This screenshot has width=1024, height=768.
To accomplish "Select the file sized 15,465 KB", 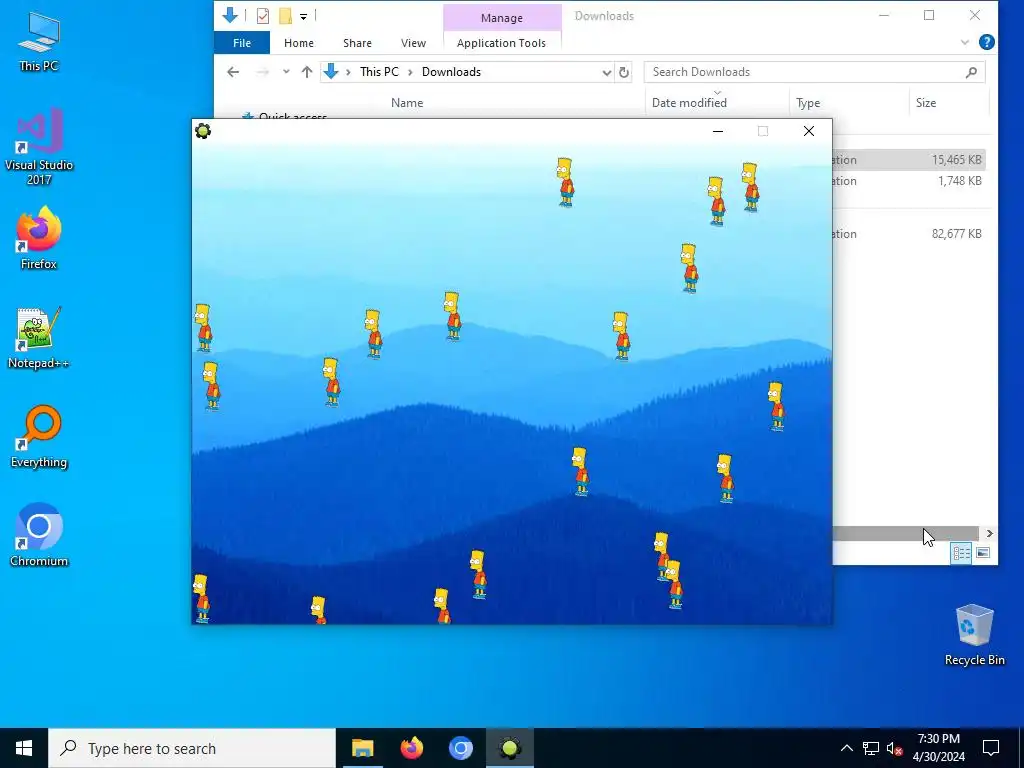I will point(909,160).
